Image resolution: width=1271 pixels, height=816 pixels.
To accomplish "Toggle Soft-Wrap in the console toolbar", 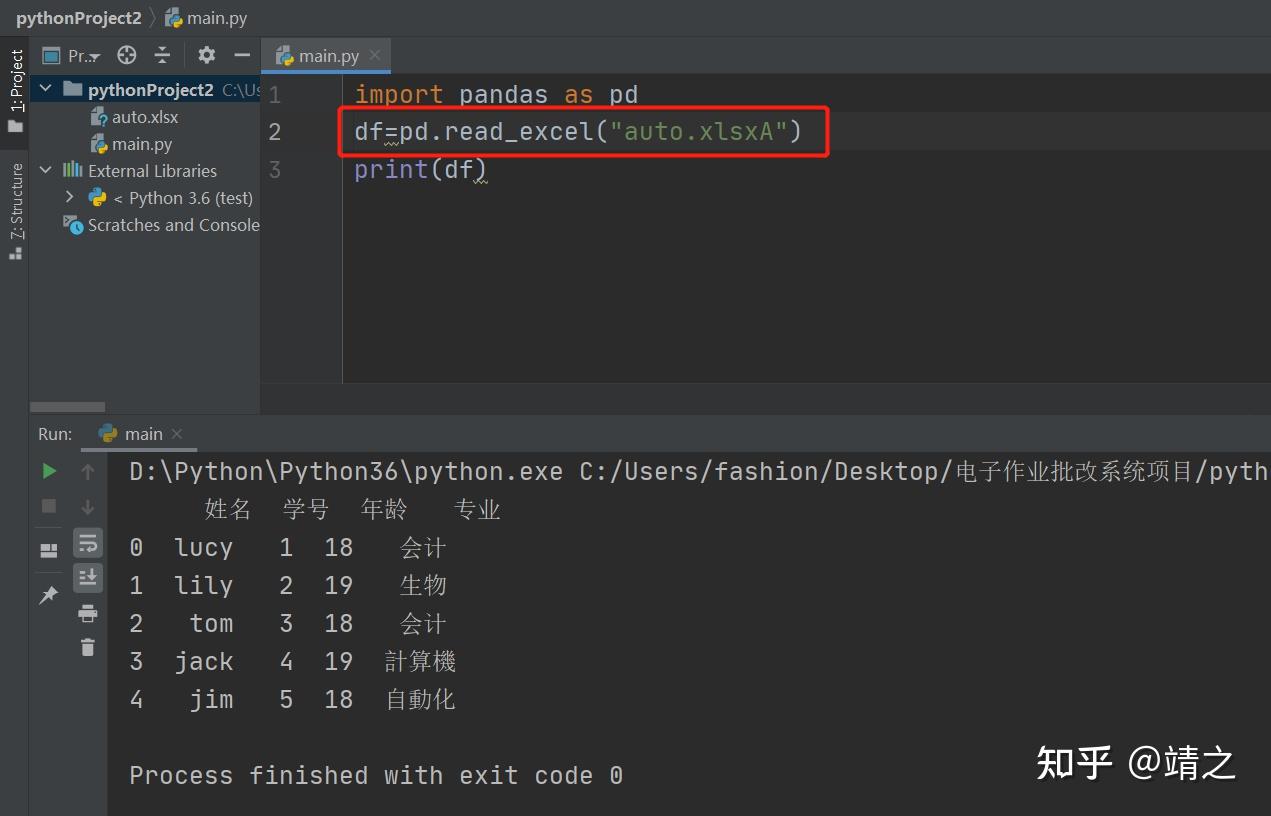I will click(87, 541).
